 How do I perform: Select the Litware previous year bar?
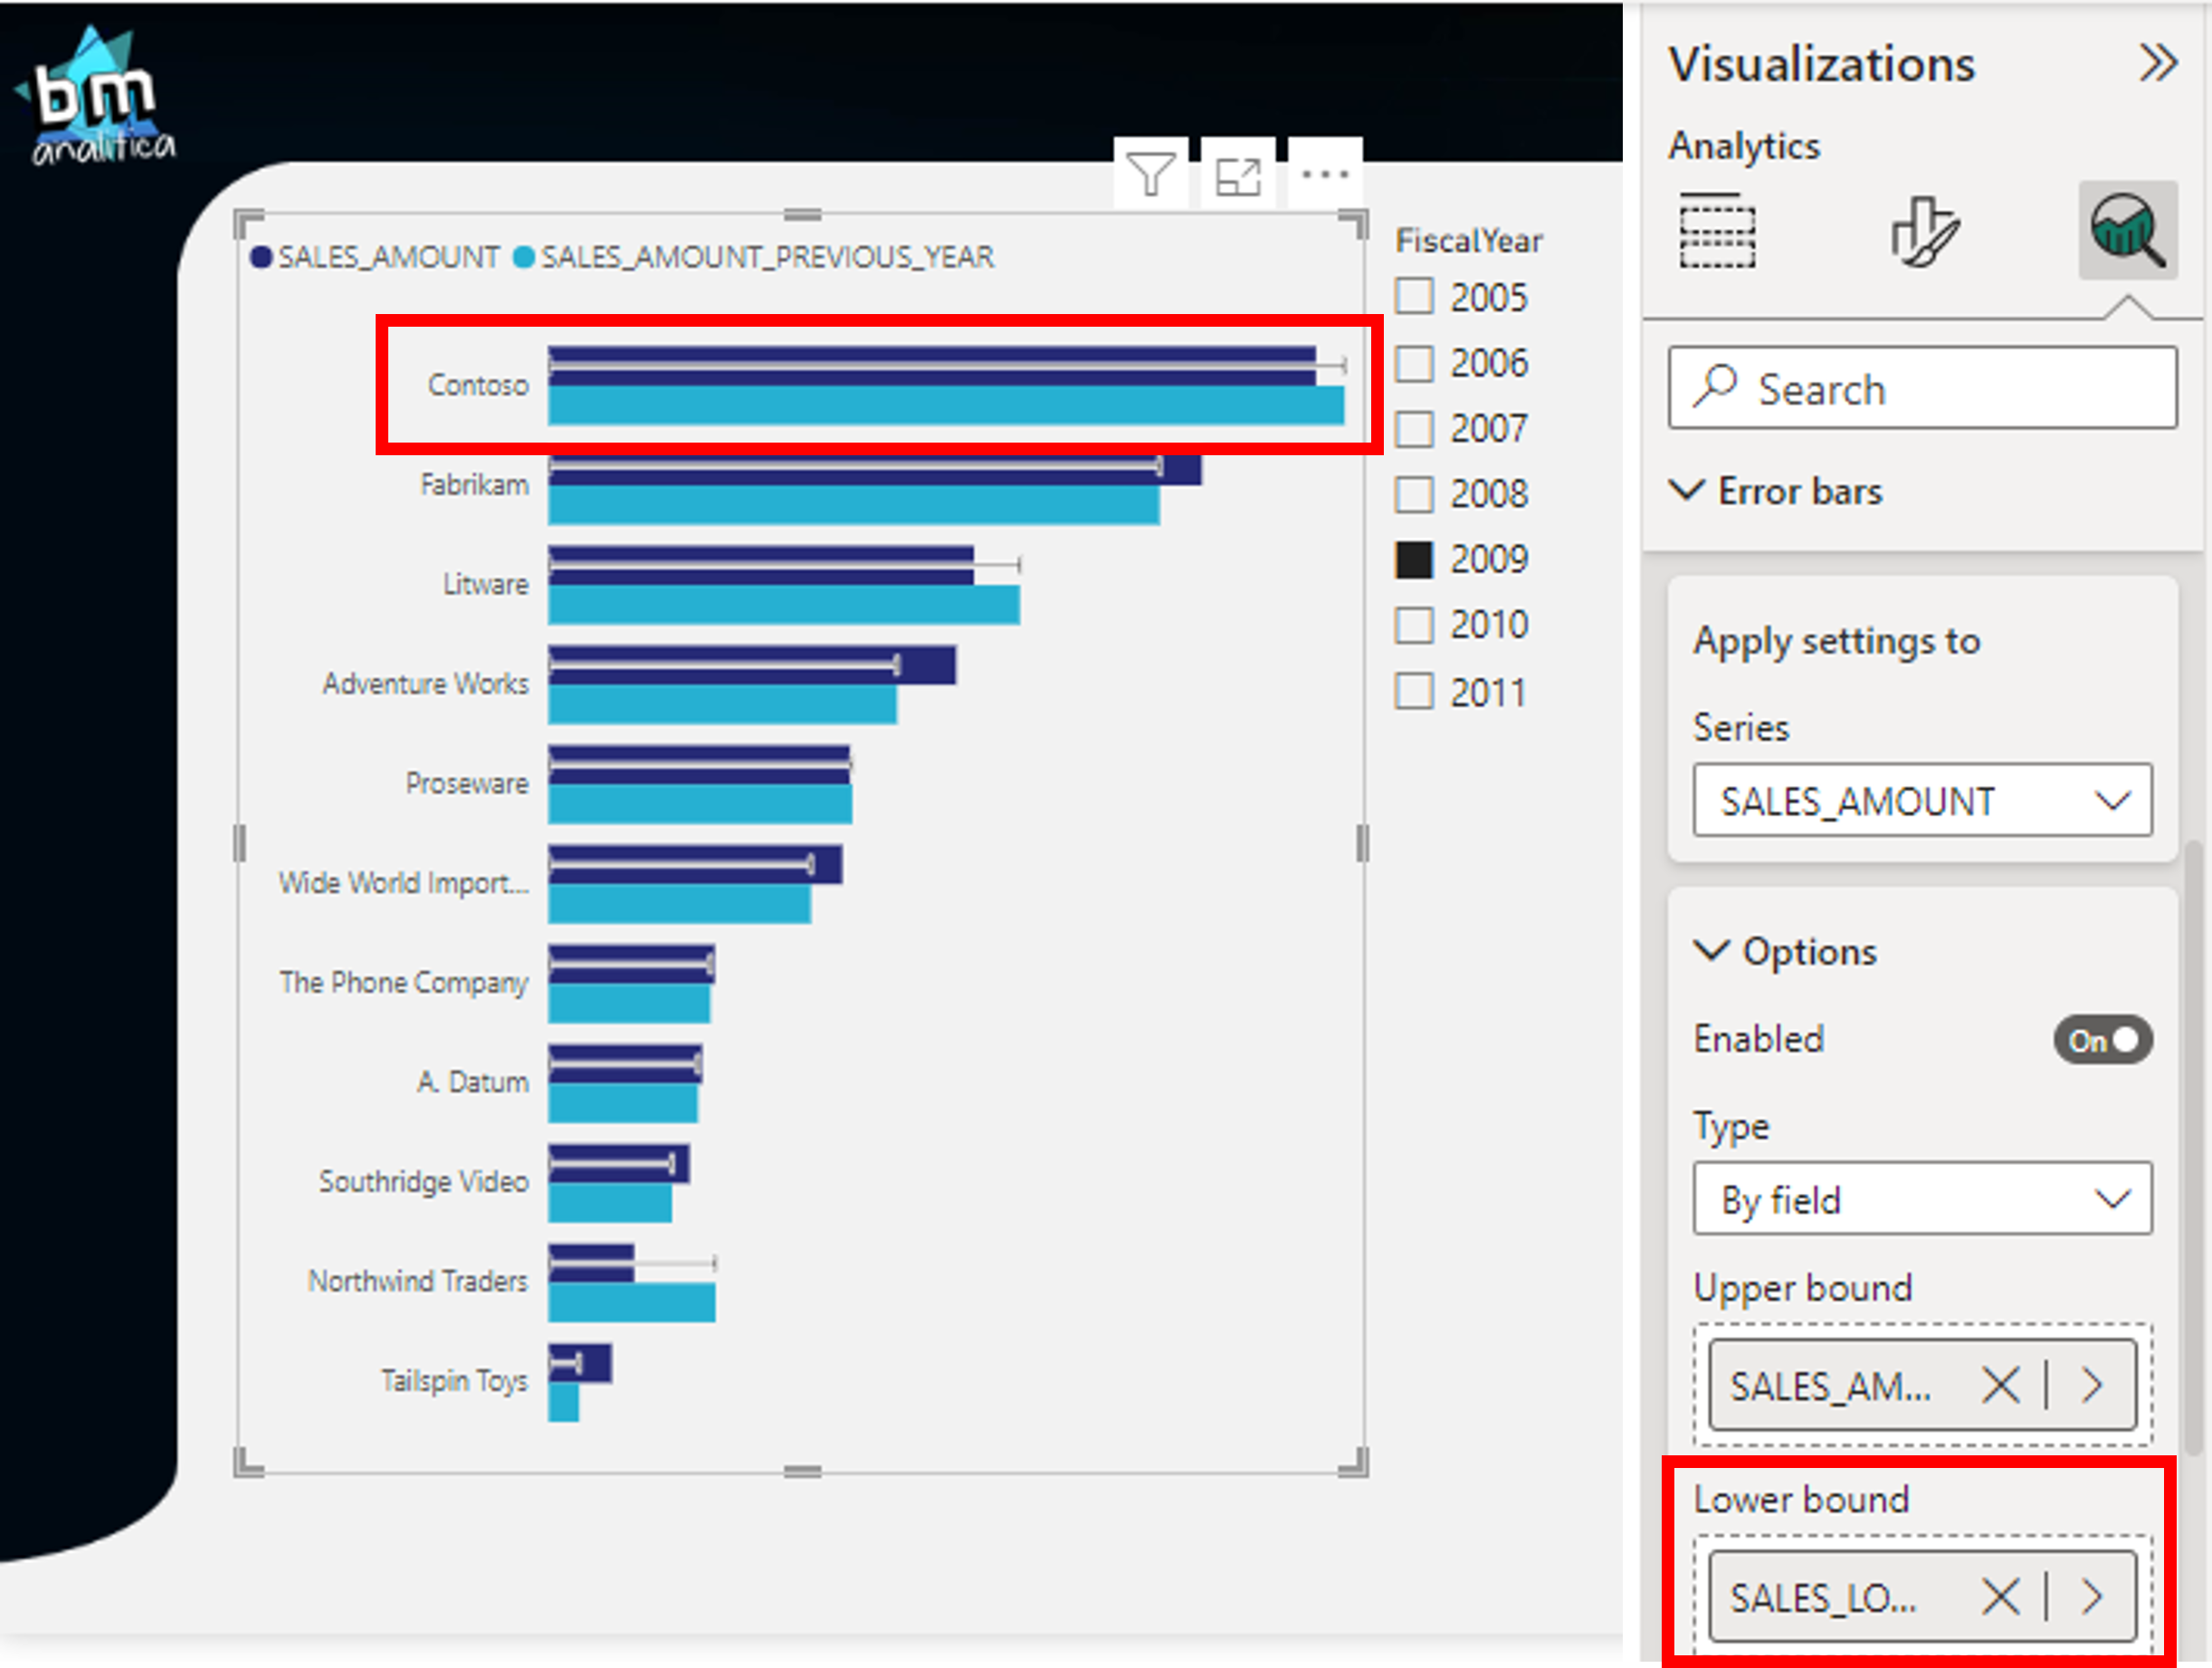(x=784, y=605)
